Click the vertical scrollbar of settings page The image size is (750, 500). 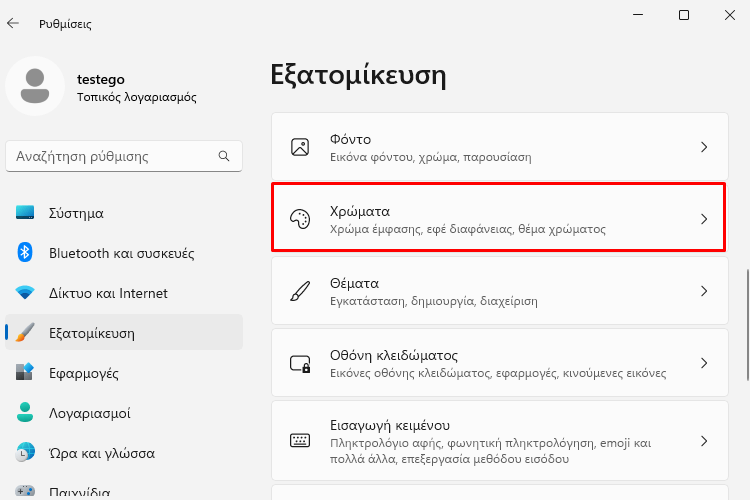(748, 325)
